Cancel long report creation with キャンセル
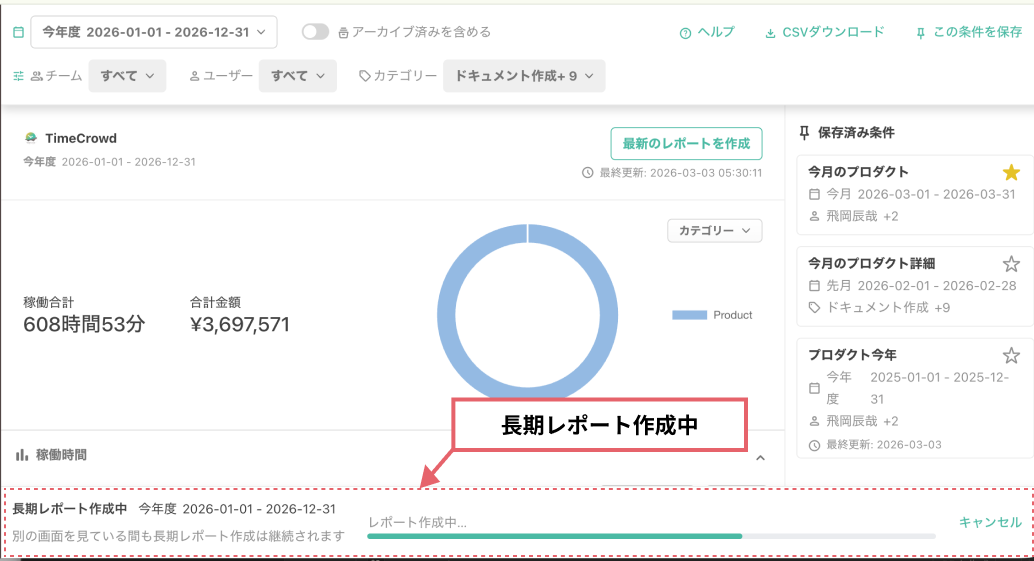The image size is (1034, 561). click(990, 522)
